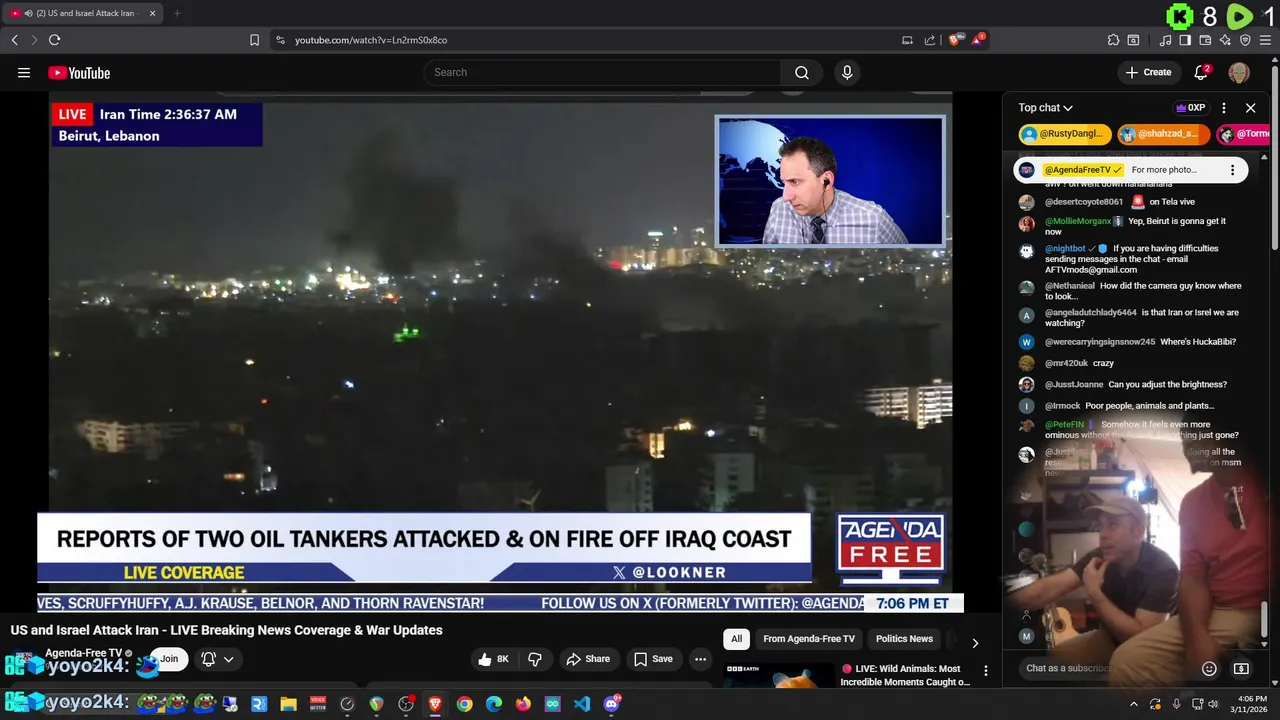Open Microsoft Edge from taskbar
The image size is (1280, 720).
tap(494, 704)
